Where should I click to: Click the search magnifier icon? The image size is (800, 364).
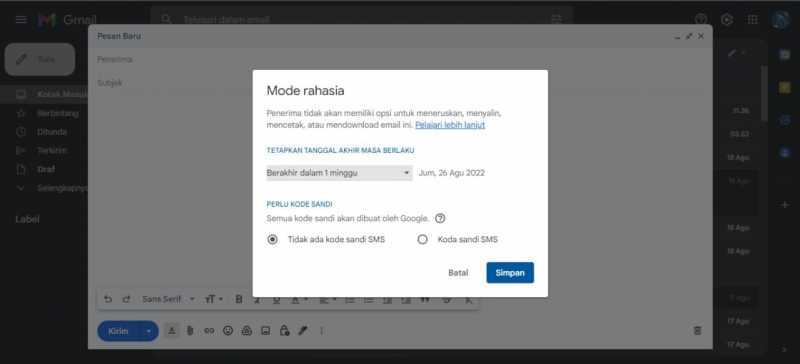point(166,19)
